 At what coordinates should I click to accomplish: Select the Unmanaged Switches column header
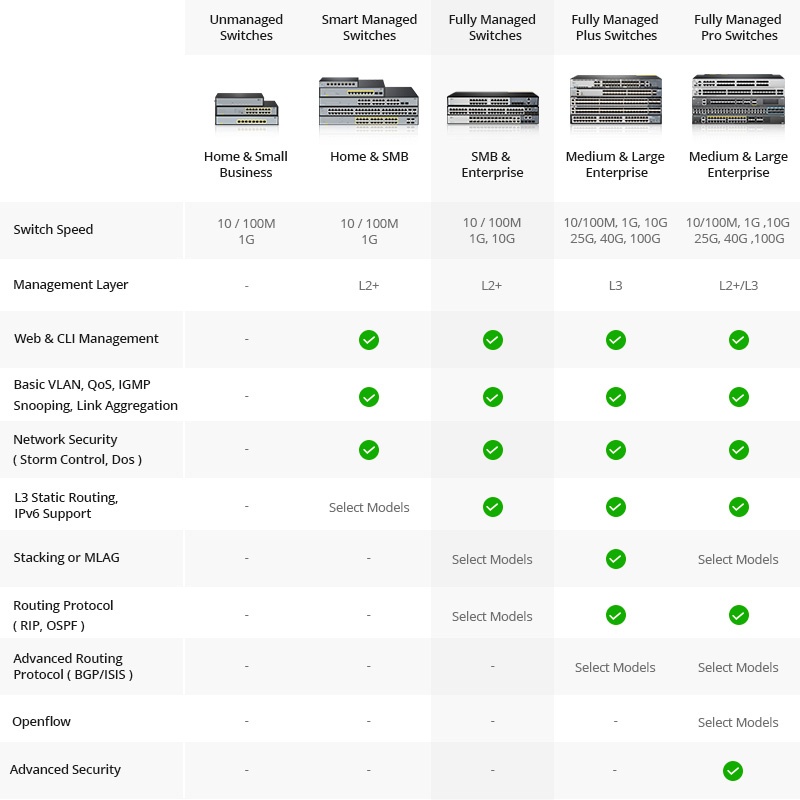(246, 28)
